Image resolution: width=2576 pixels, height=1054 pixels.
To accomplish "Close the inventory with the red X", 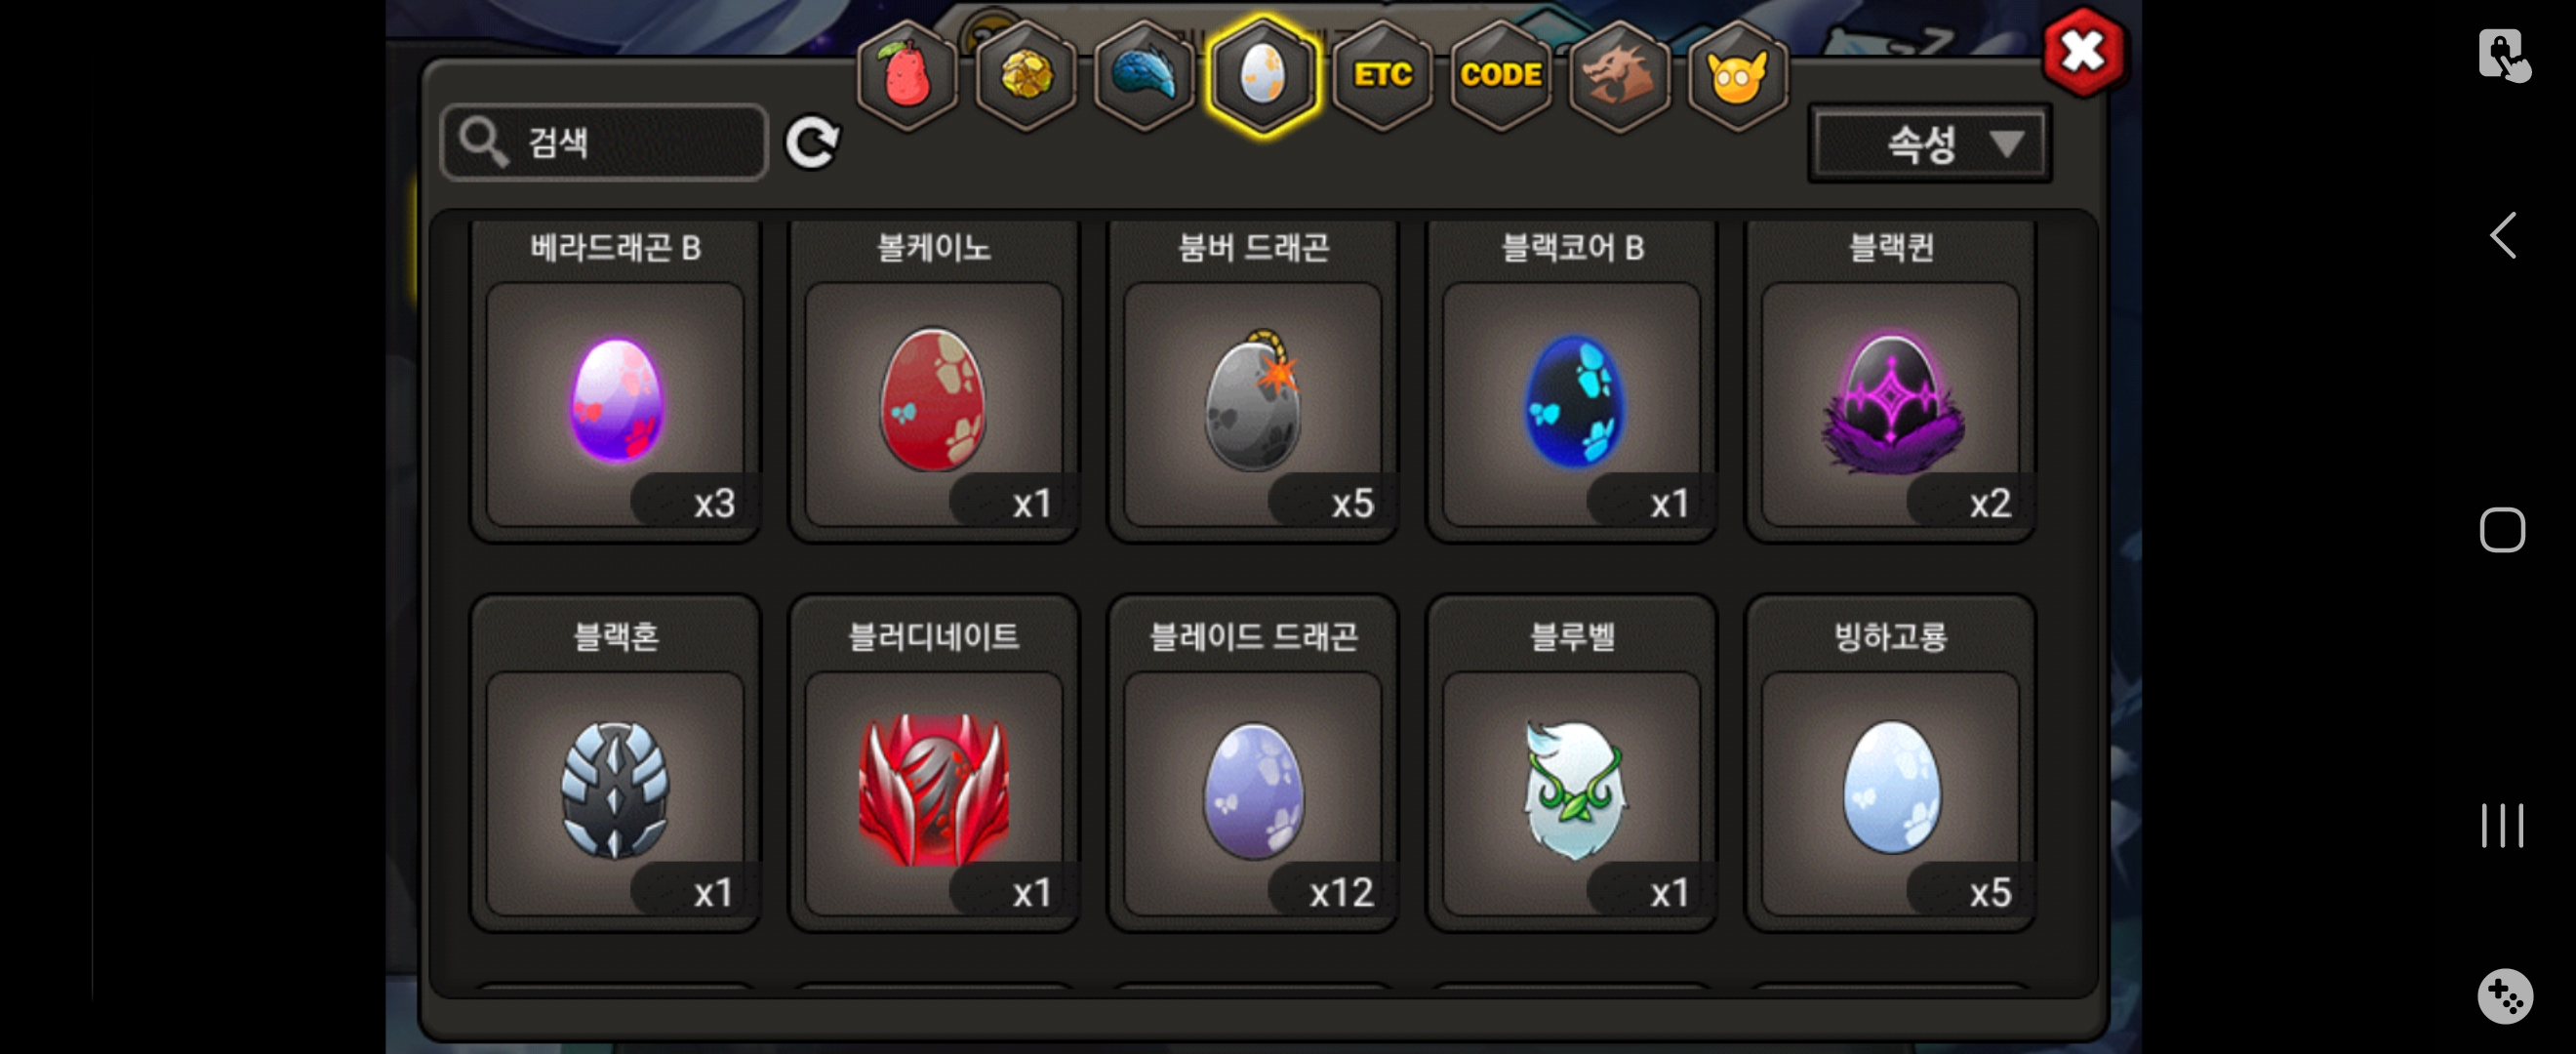I will (2084, 51).
